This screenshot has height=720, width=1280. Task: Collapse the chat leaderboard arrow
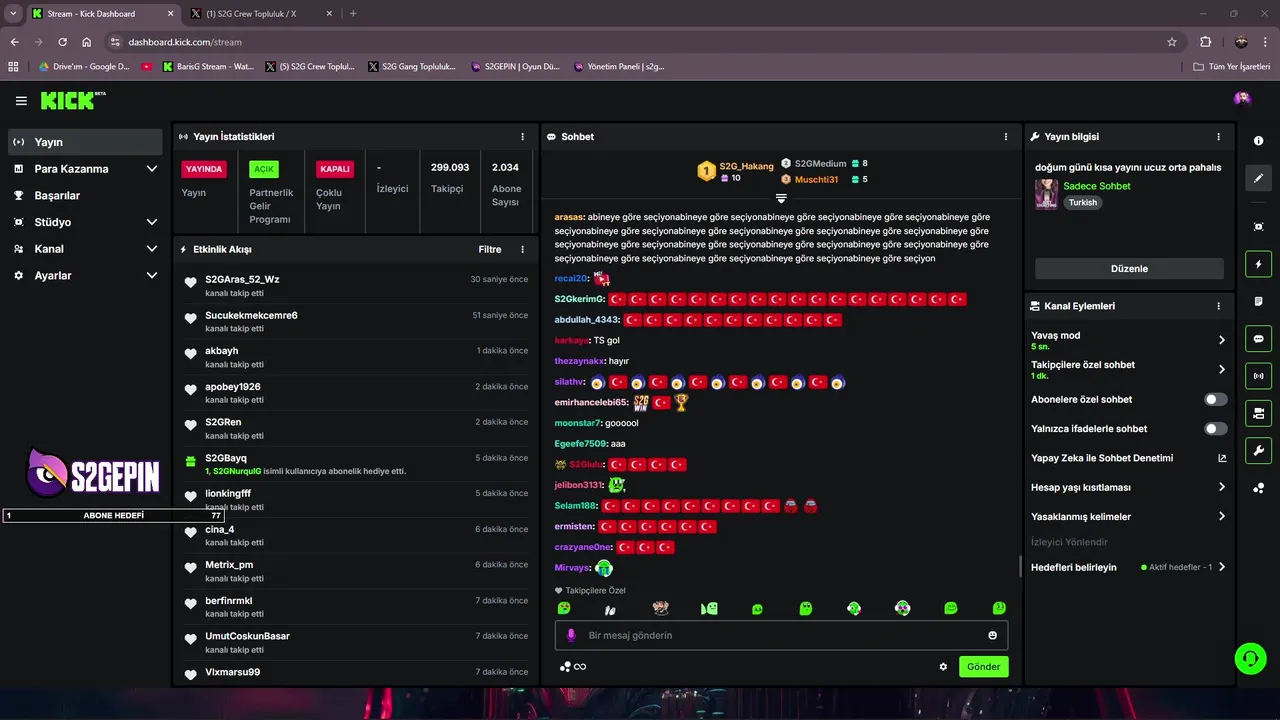[781, 198]
